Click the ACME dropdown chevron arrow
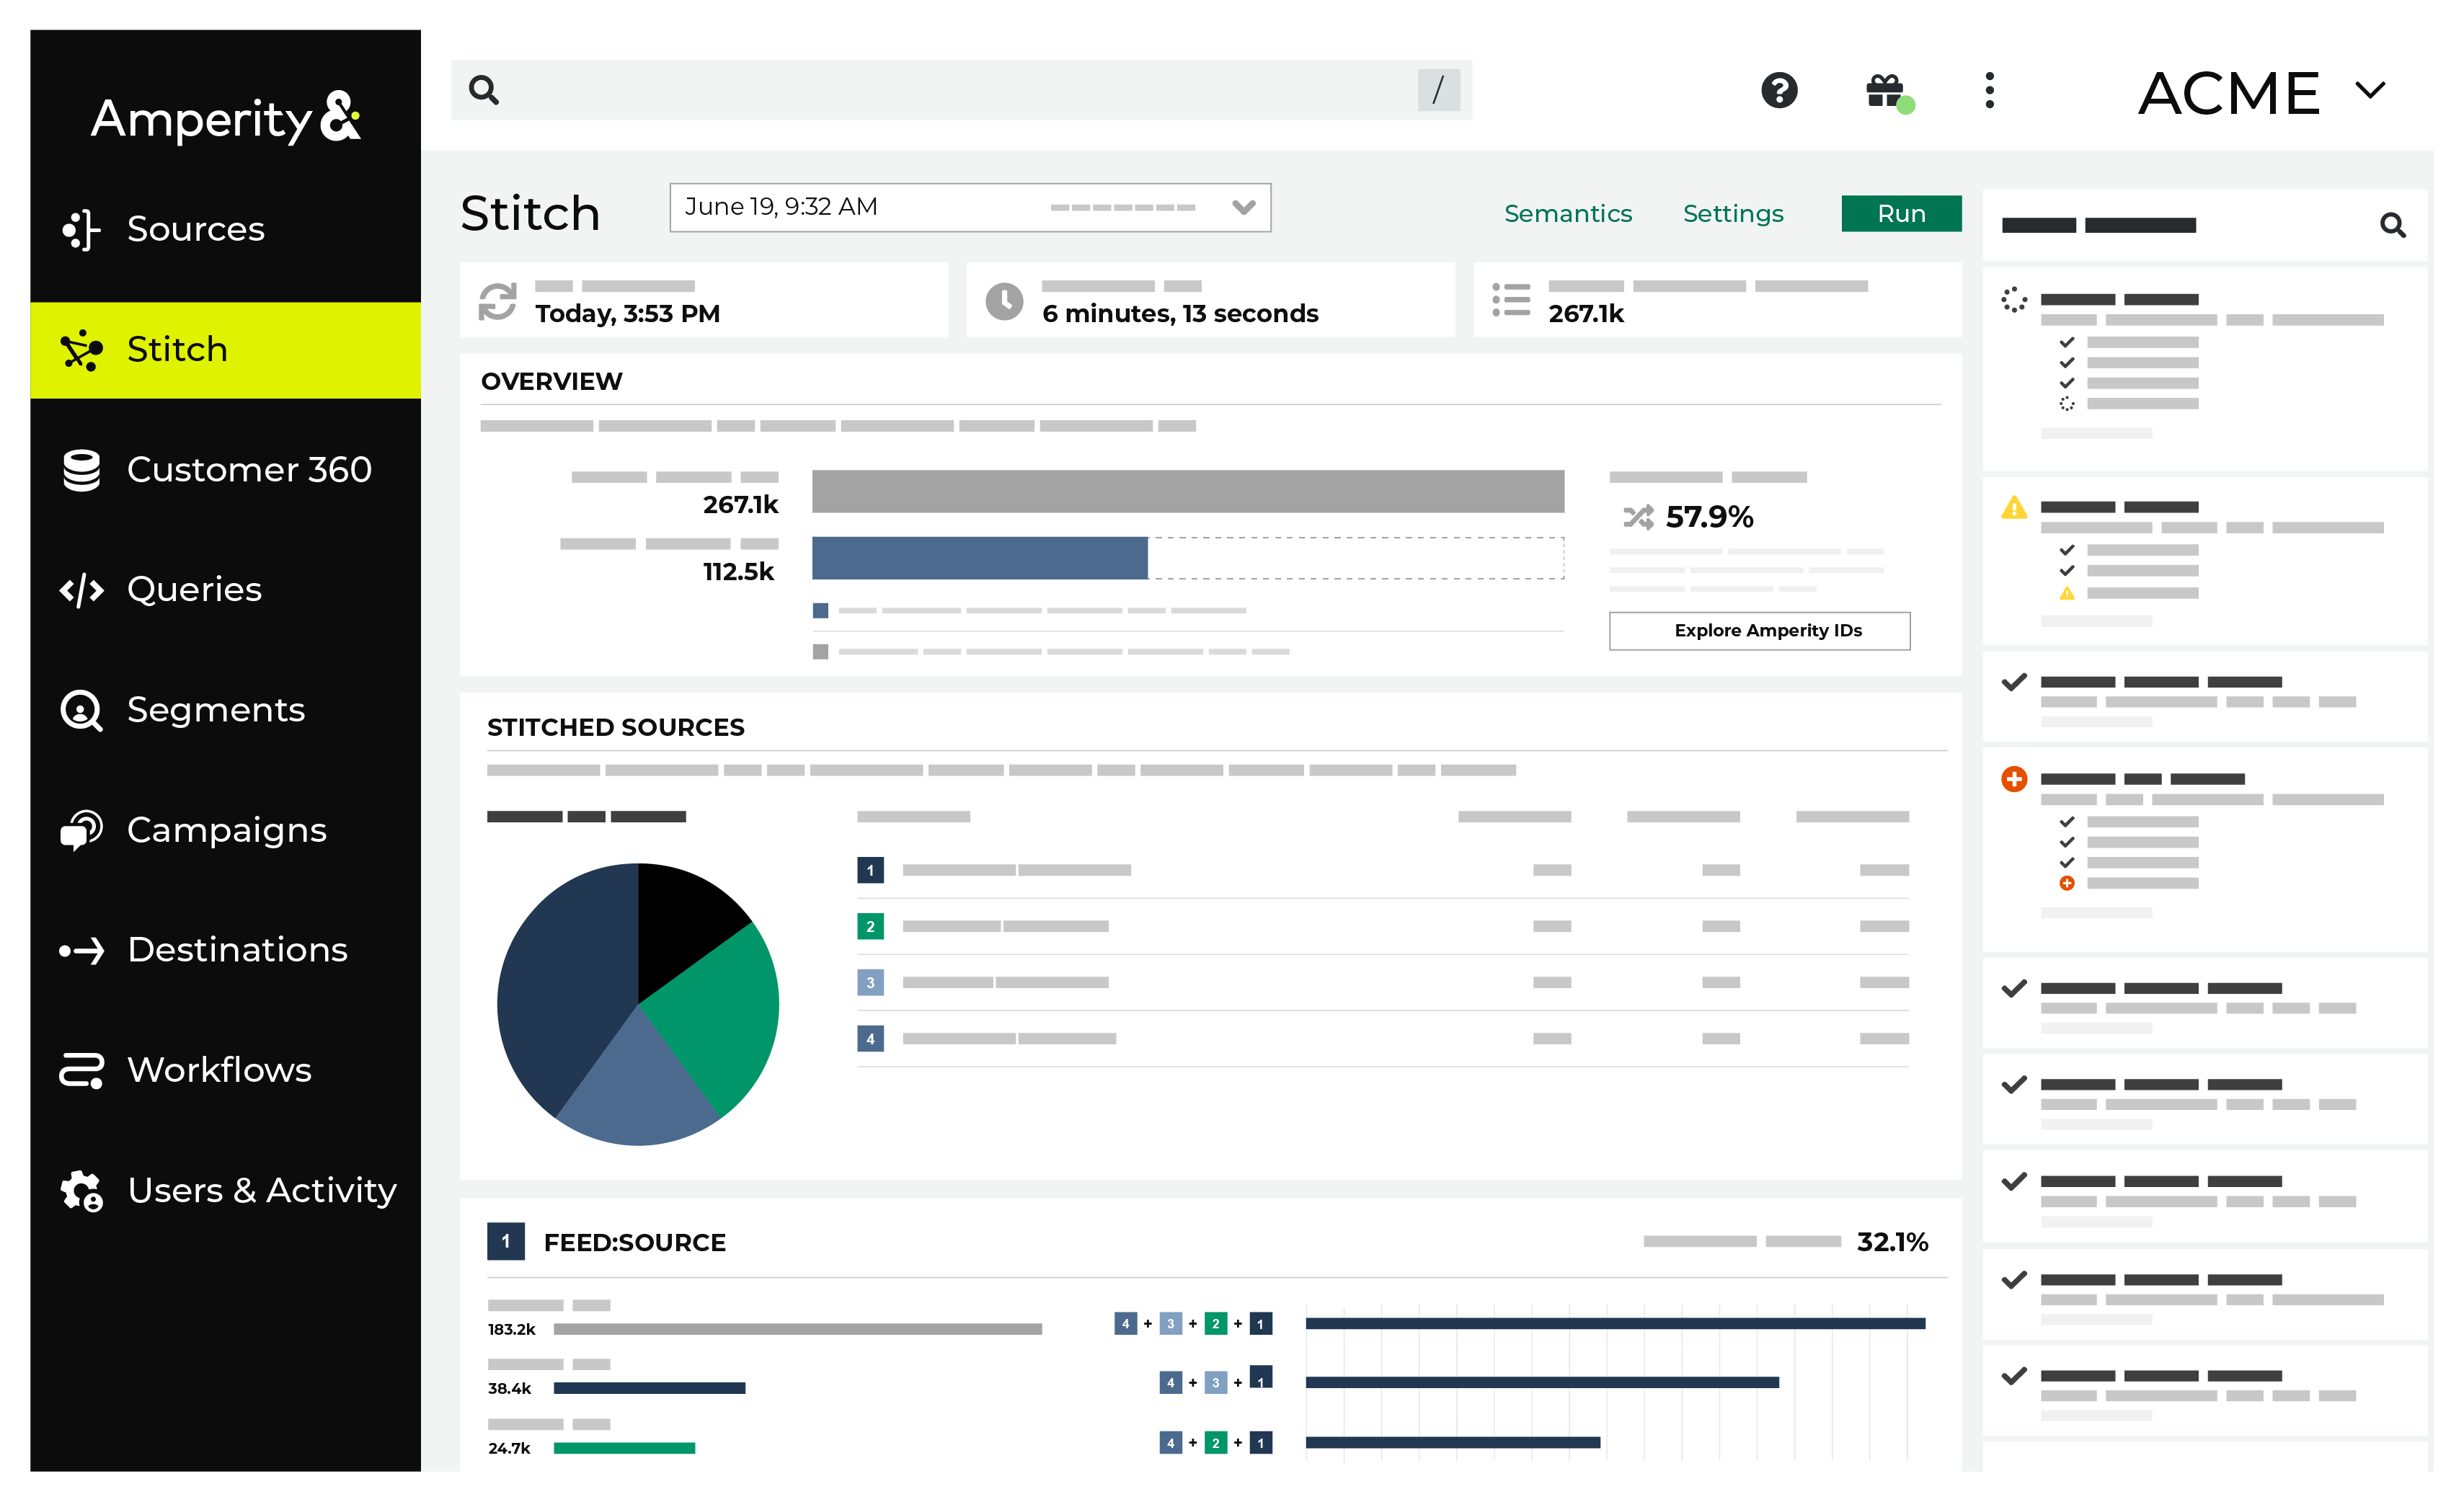The image size is (2464, 1502). 2371,91
